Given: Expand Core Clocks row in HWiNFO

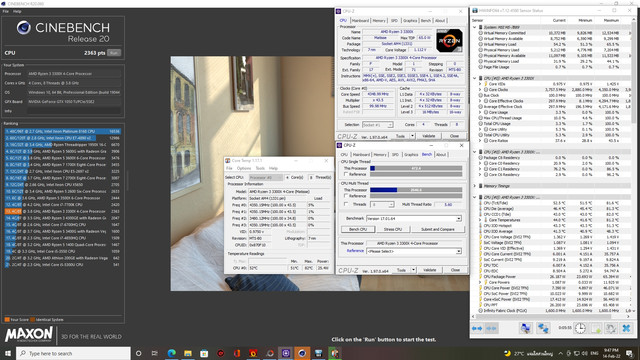Looking at the screenshot, I should (x=480, y=89).
